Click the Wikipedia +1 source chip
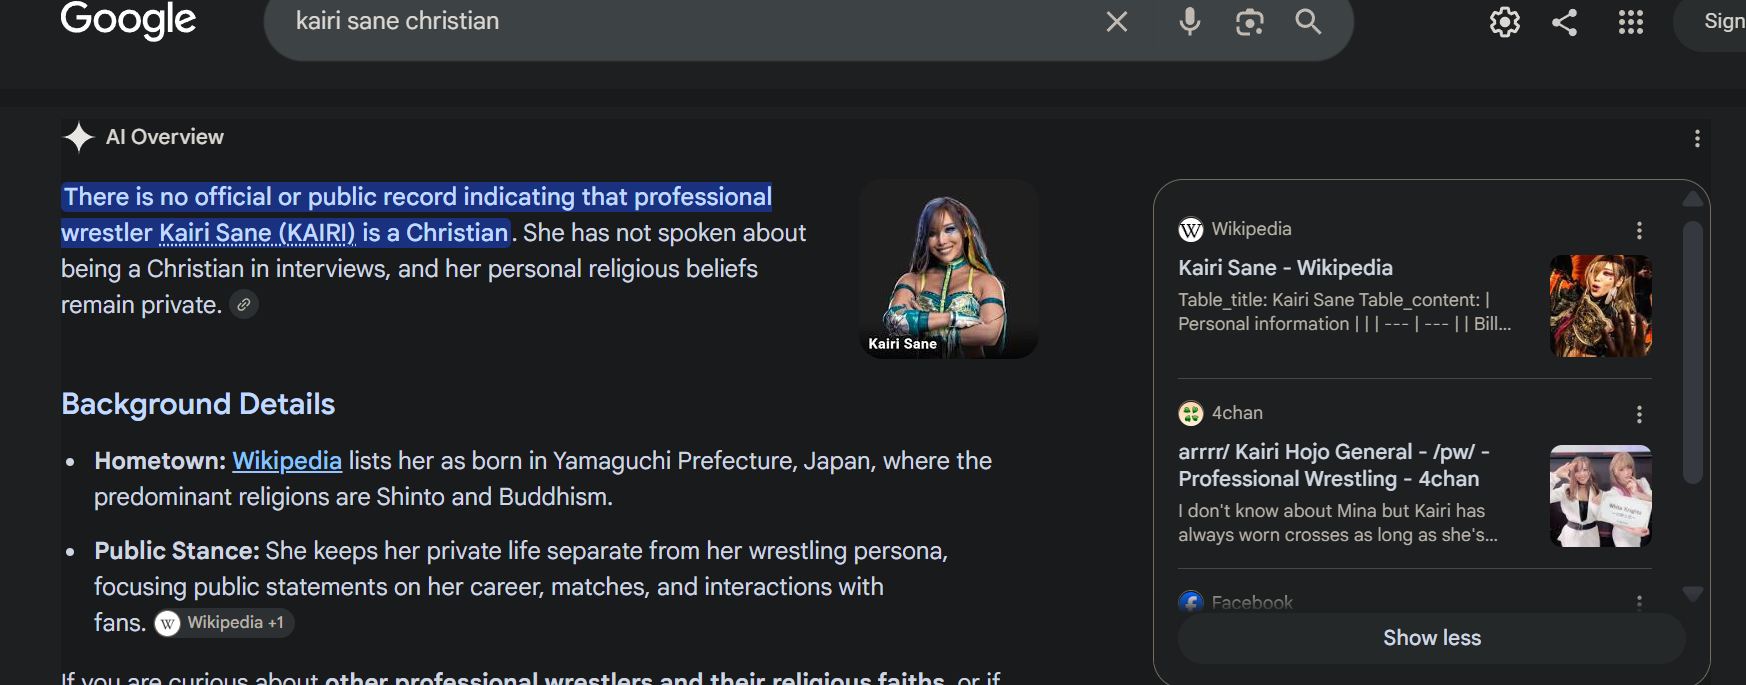 click(224, 623)
